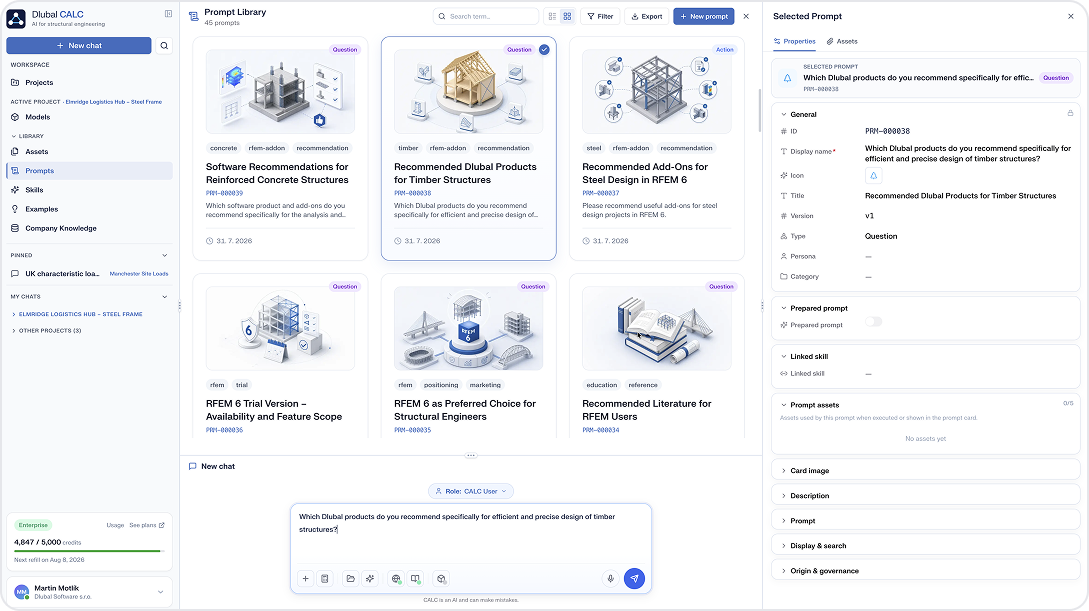Screen dimensions: 1089x611
Task: Click the Search term input field
Action: [x=486, y=16]
